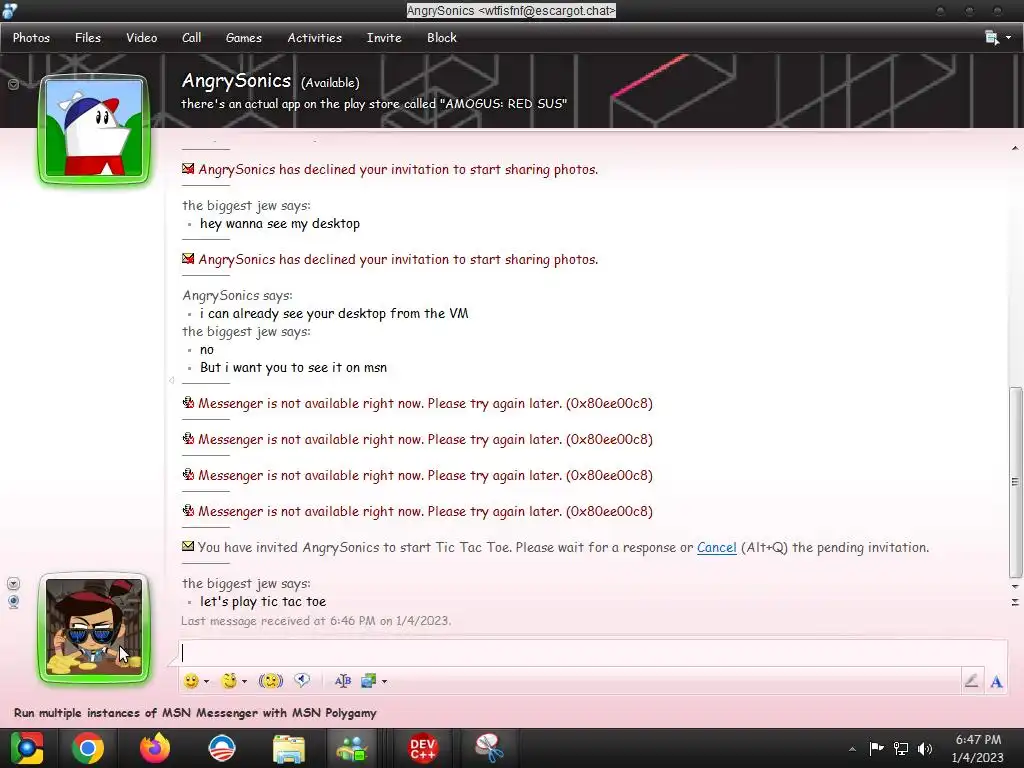Start a Video call from menu
Screen dimensions: 1024x768
tap(142, 38)
